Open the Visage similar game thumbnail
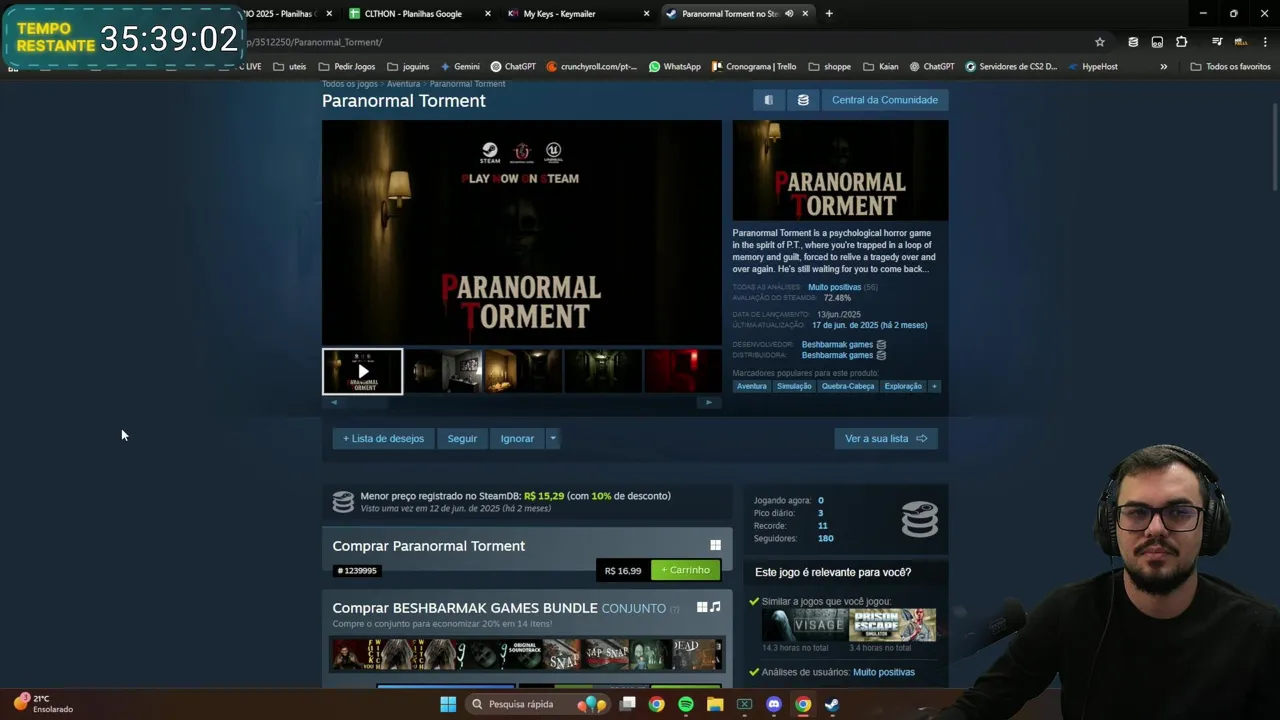The width and height of the screenshot is (1280, 720). click(x=804, y=625)
